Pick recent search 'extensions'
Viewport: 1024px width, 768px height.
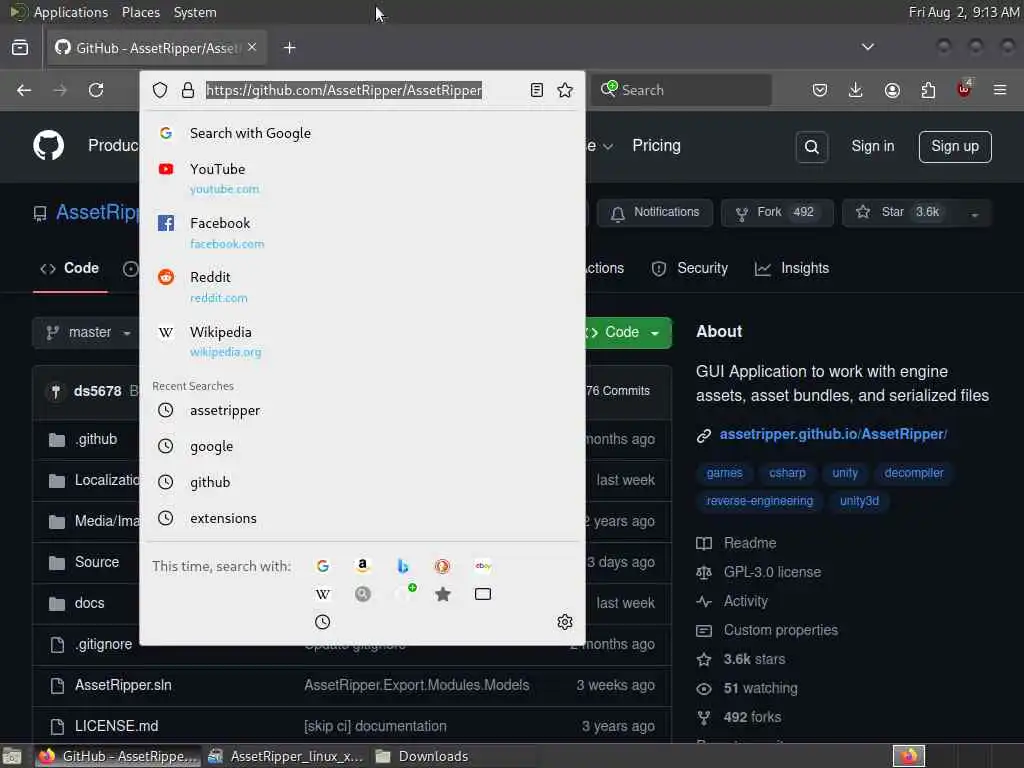coord(362,519)
